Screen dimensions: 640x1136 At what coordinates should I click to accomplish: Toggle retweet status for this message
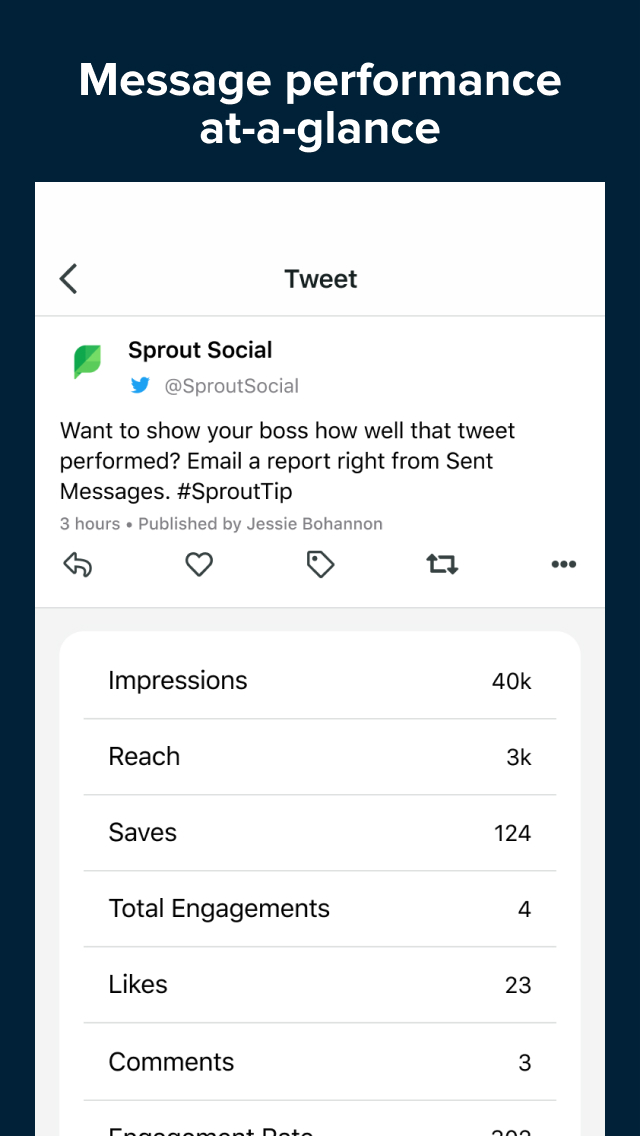(x=442, y=564)
